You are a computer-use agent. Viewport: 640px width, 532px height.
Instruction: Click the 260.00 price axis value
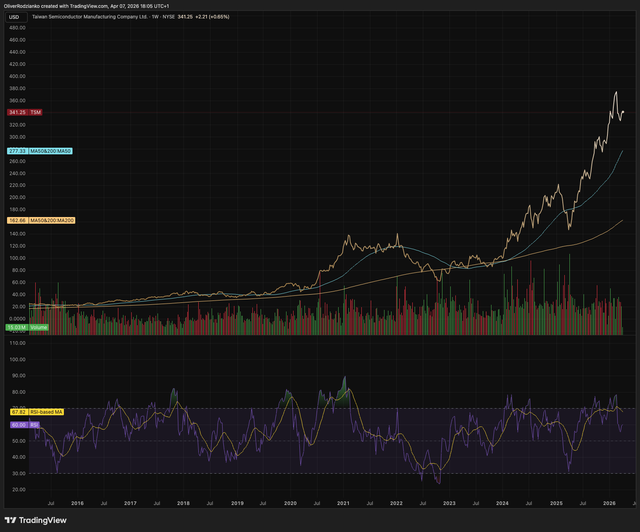pos(17,161)
